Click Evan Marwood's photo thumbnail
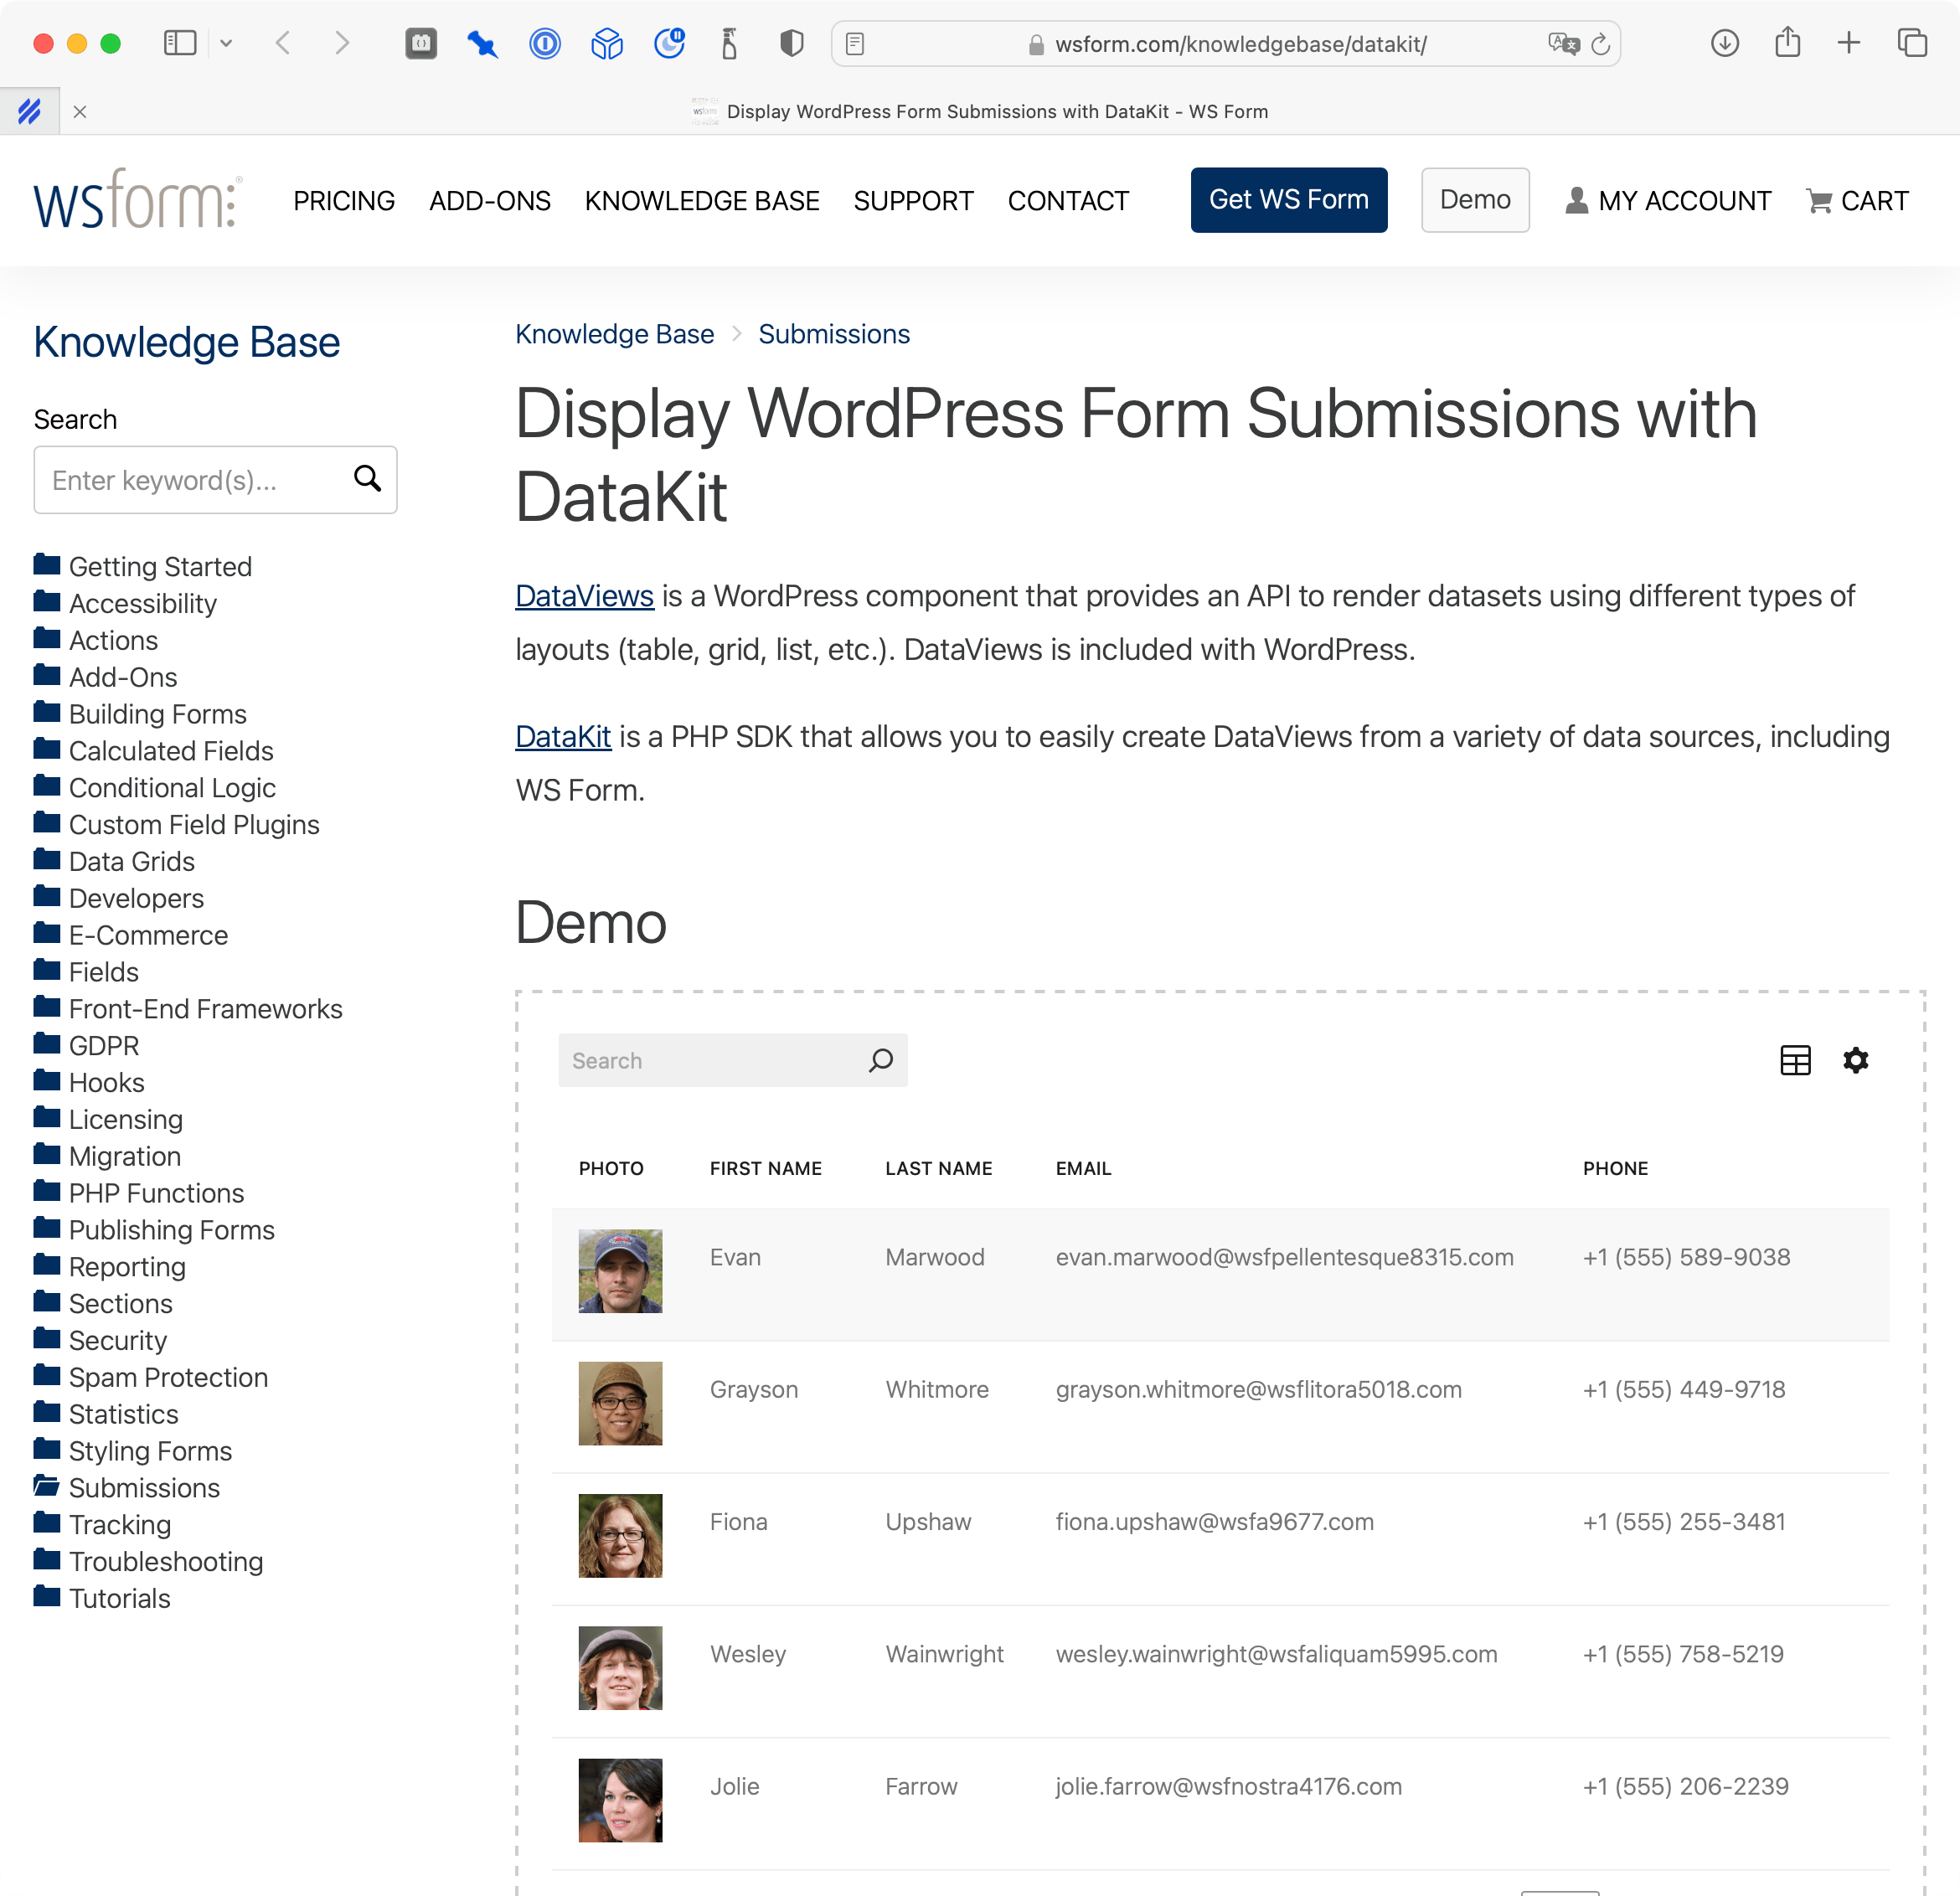Screen dimensions: 1960x1896 (620, 1271)
